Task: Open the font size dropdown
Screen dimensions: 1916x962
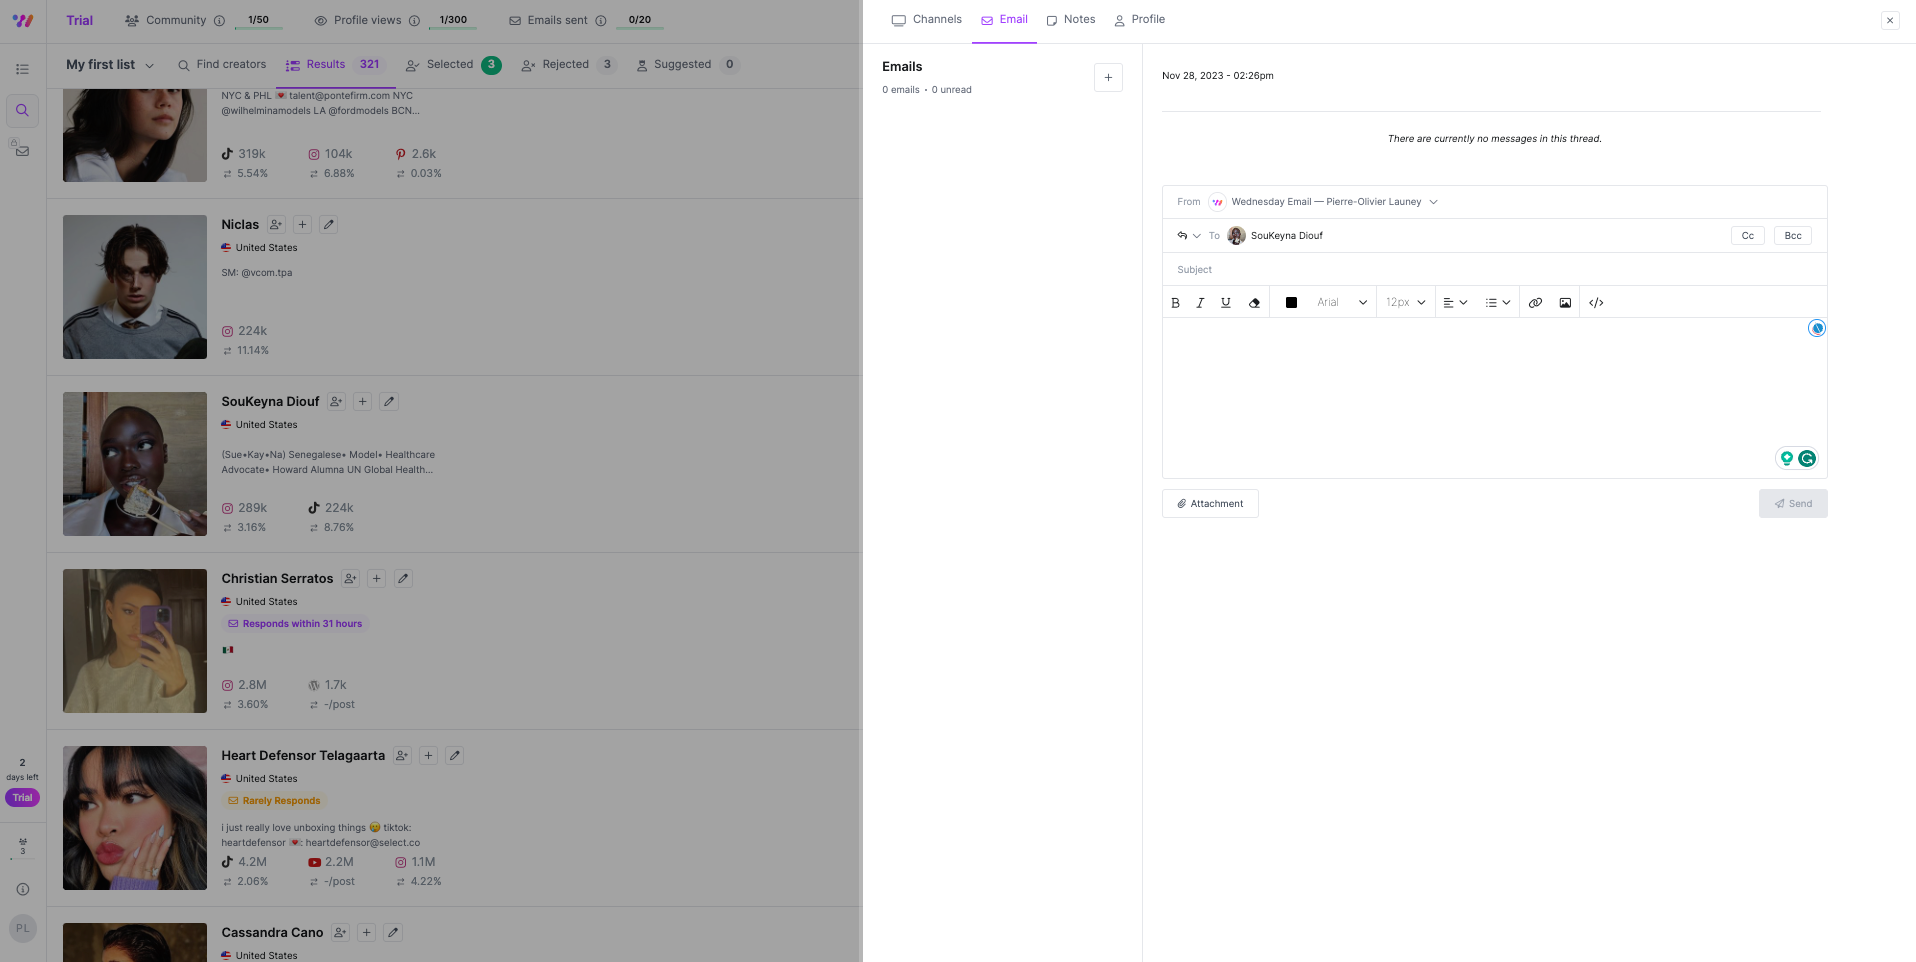Action: [1405, 302]
